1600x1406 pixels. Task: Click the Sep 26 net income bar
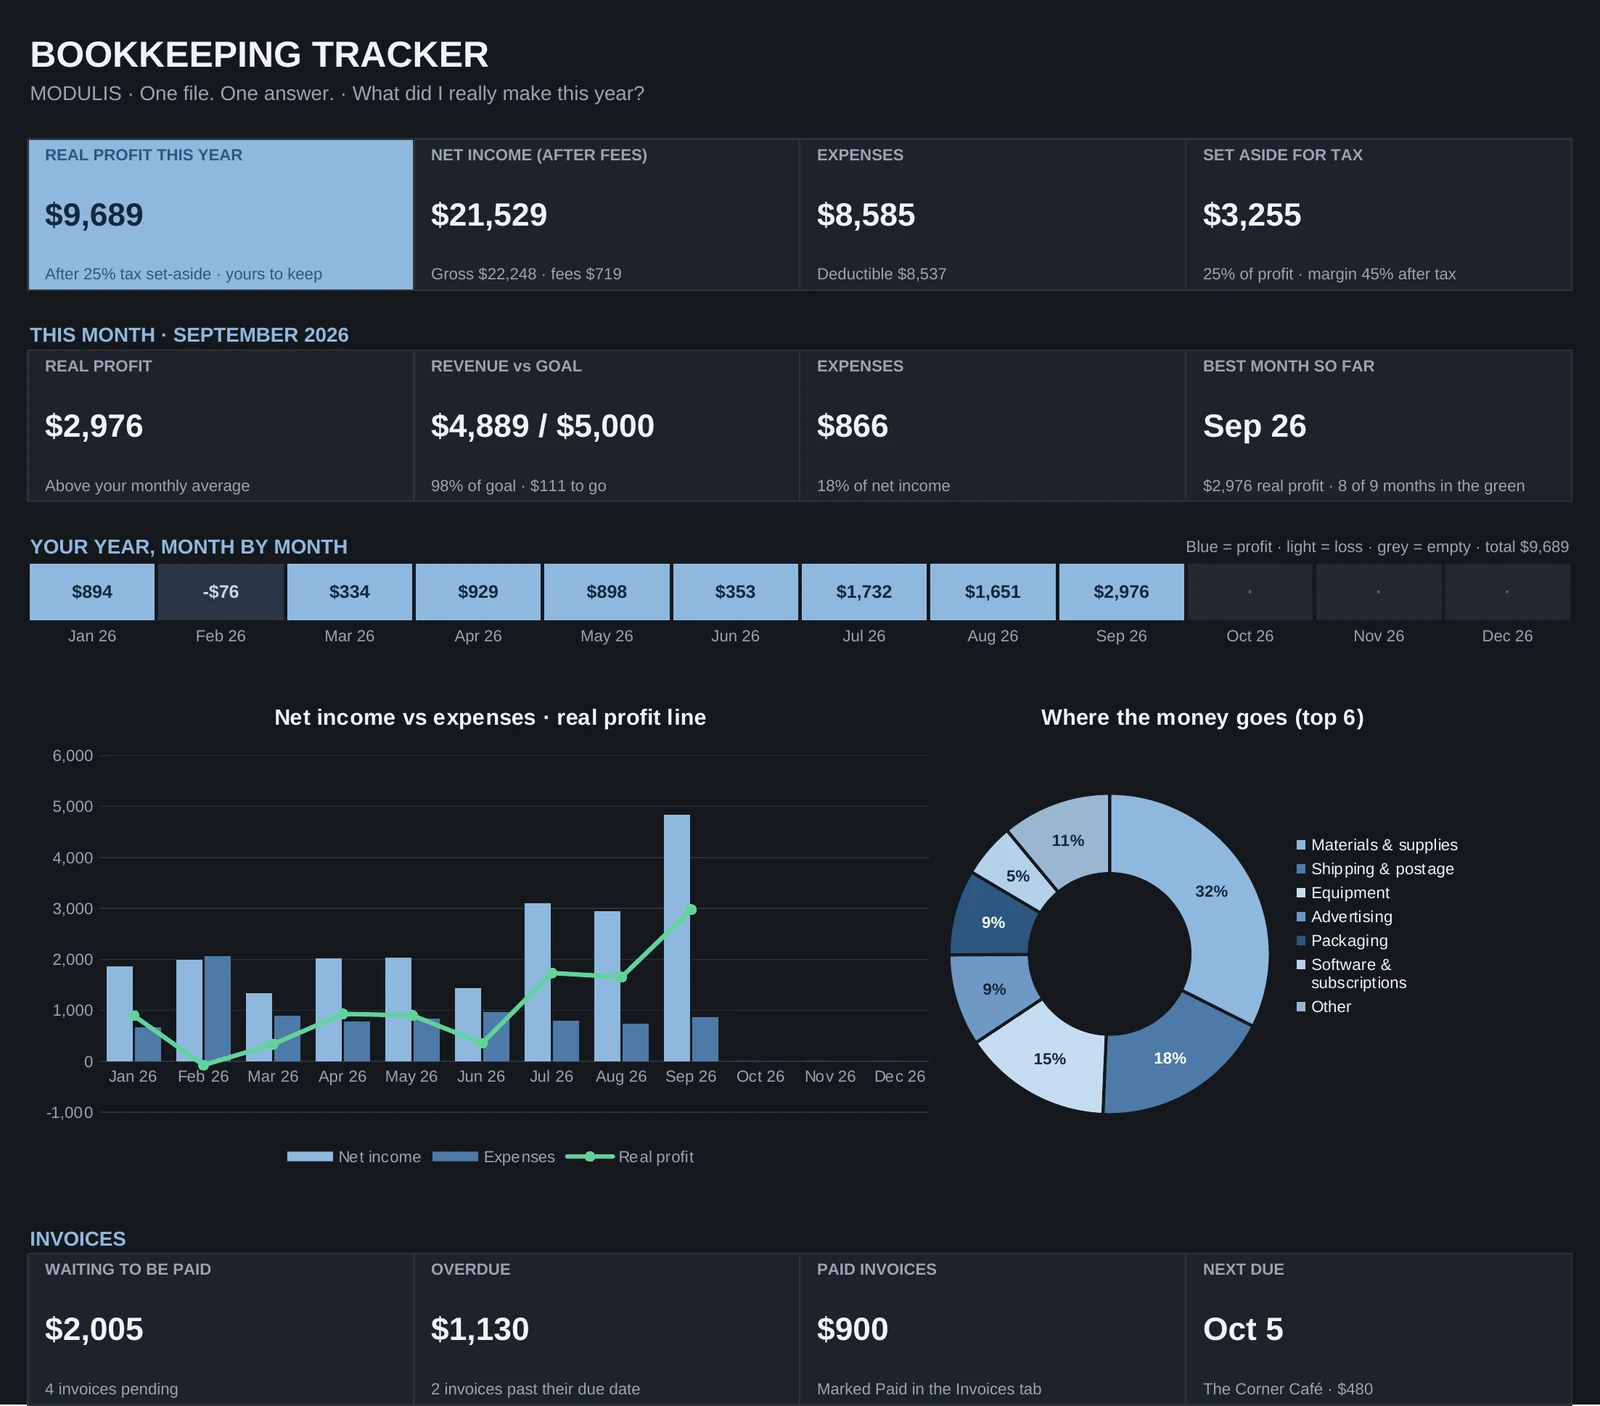677,938
